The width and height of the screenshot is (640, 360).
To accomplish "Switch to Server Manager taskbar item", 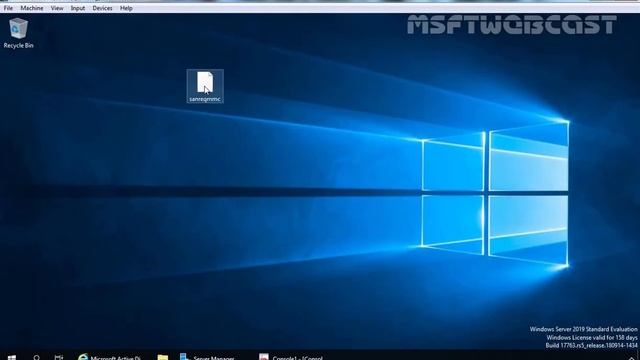I will coord(207,357).
